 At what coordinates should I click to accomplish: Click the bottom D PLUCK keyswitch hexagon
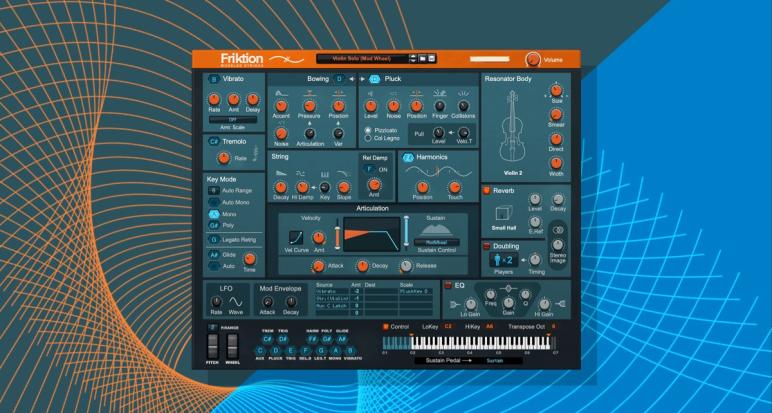pos(276,350)
